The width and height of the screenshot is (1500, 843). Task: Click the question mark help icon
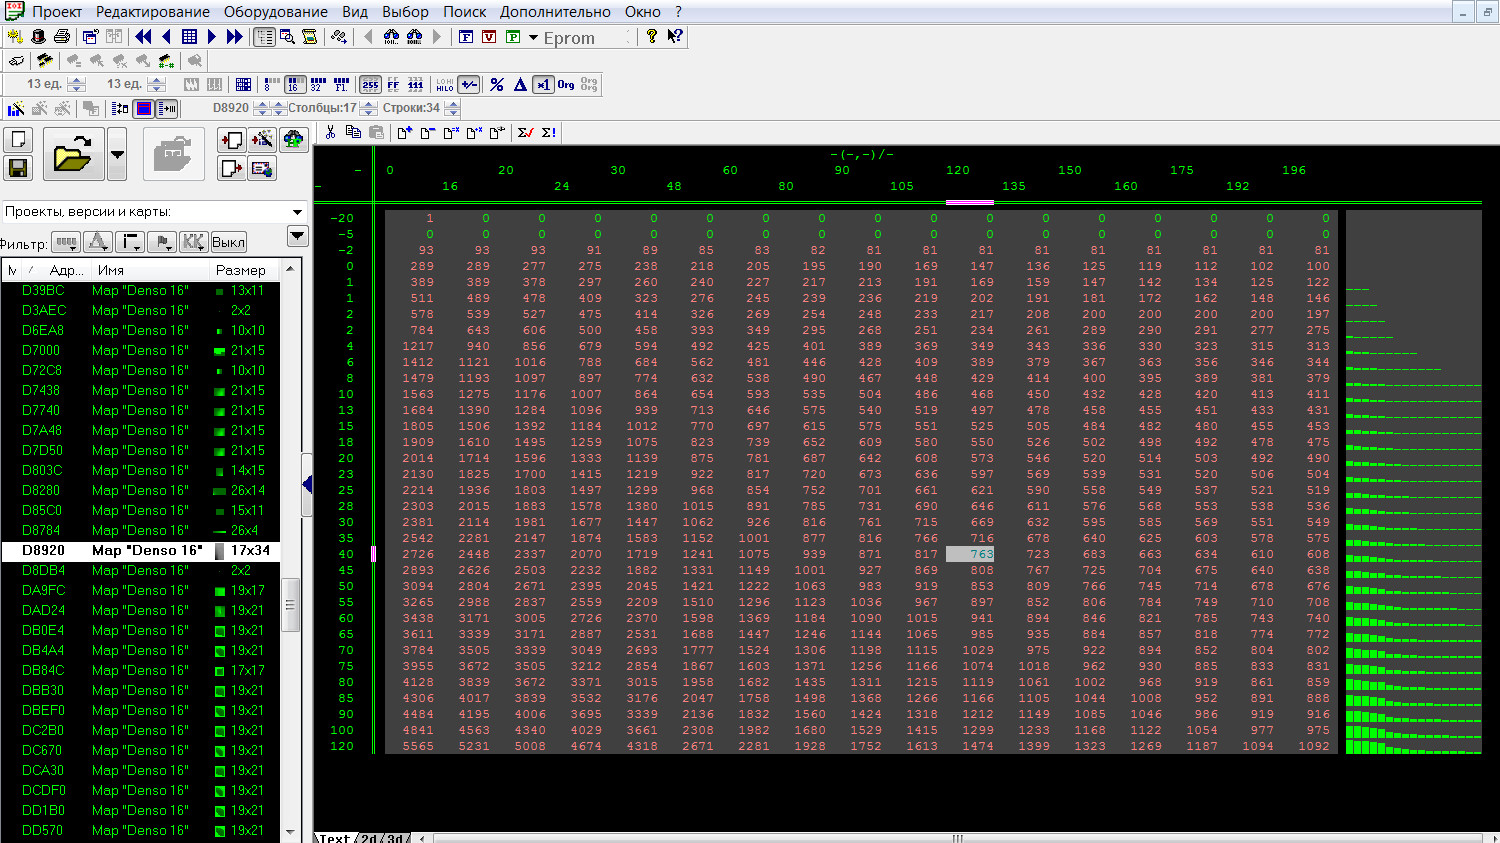[652, 37]
